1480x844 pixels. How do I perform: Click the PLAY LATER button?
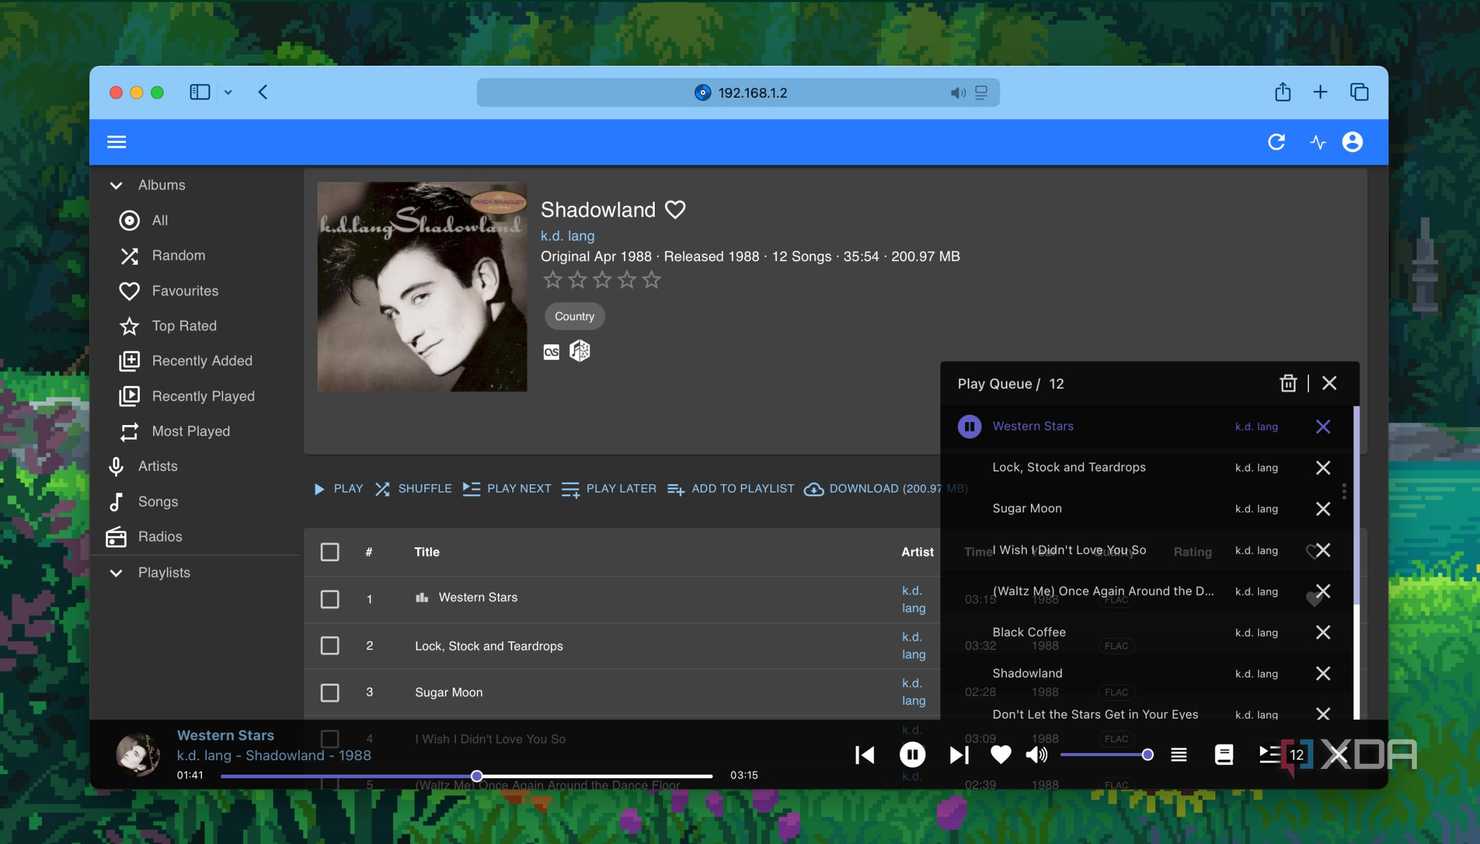click(609, 489)
